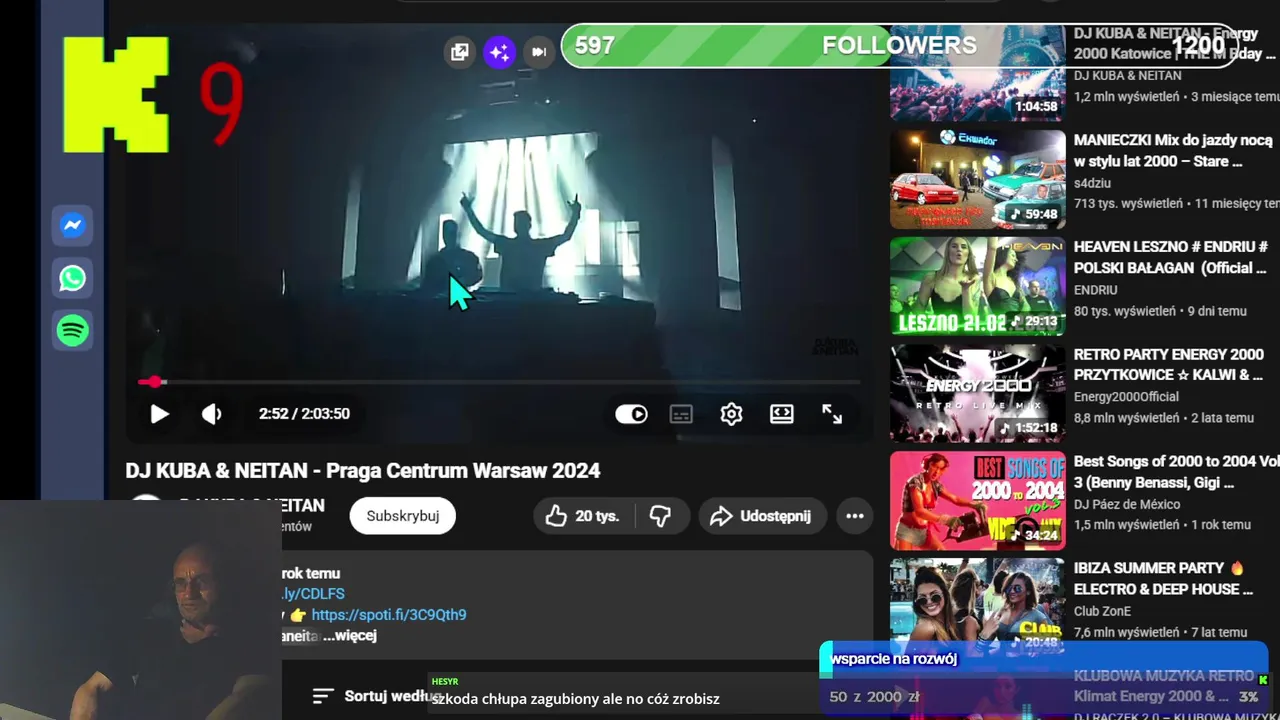Viewport: 1280px width, 720px height.
Task: Click the wsparcie na rozwój donation goal widget
Action: click(1043, 678)
